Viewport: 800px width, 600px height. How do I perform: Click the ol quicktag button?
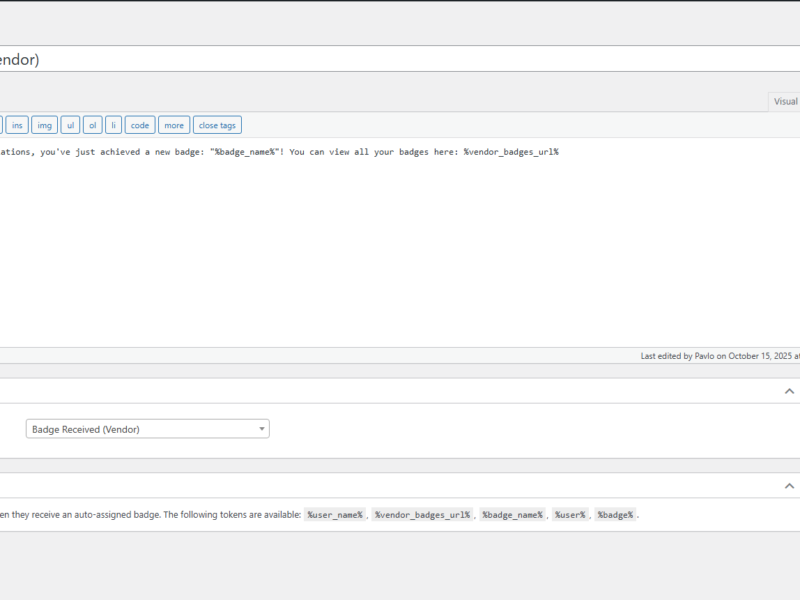point(92,125)
